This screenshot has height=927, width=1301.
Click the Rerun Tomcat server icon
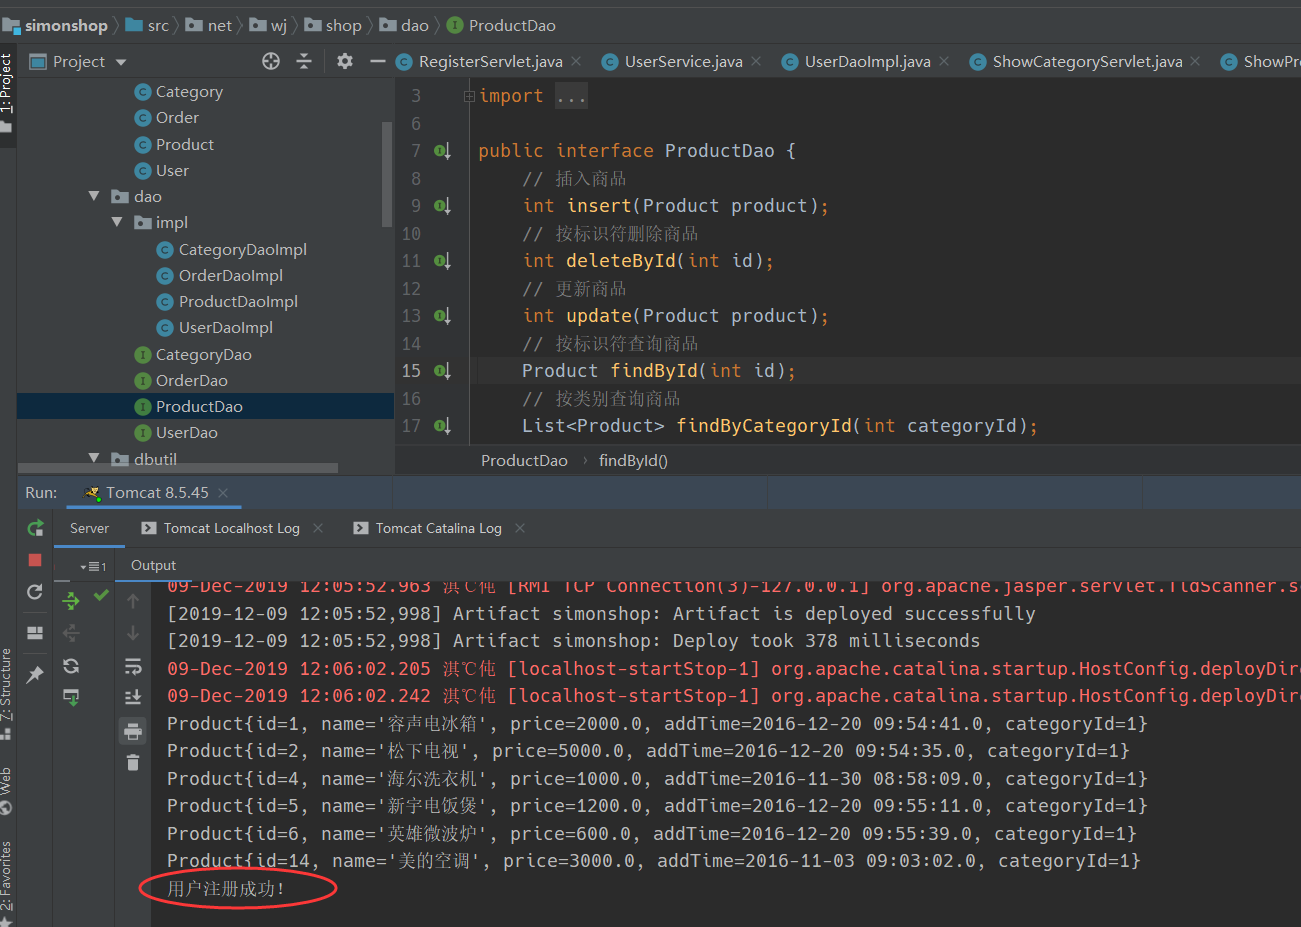(x=35, y=528)
